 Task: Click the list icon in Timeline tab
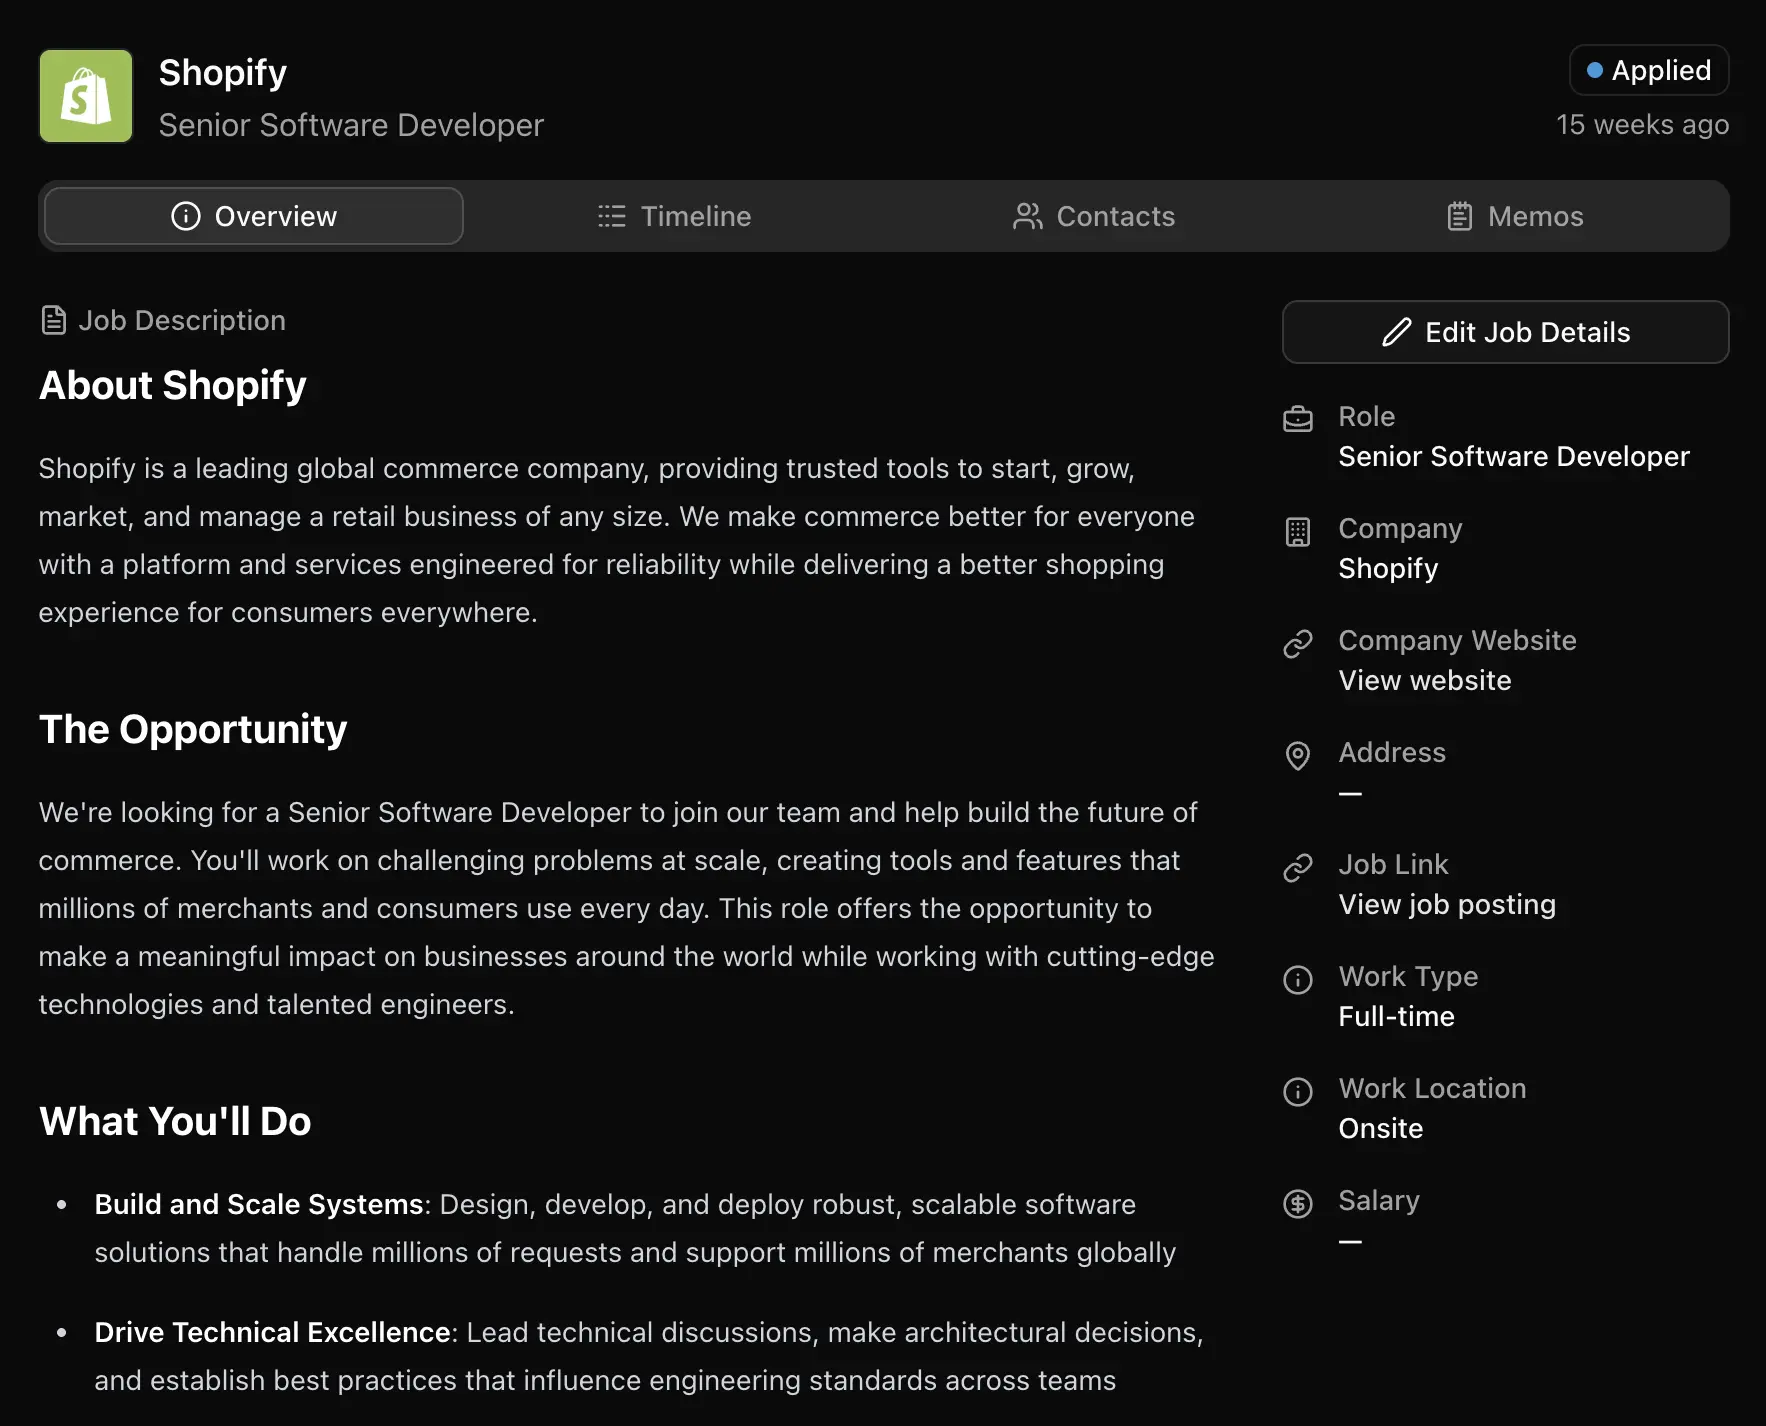pyautogui.click(x=612, y=216)
